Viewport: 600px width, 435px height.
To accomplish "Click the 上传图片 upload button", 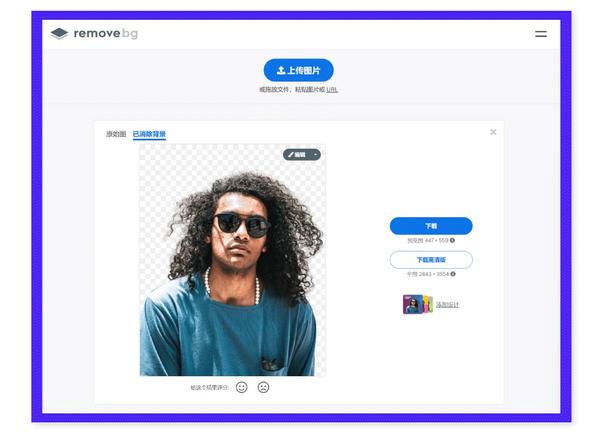I will coord(298,70).
